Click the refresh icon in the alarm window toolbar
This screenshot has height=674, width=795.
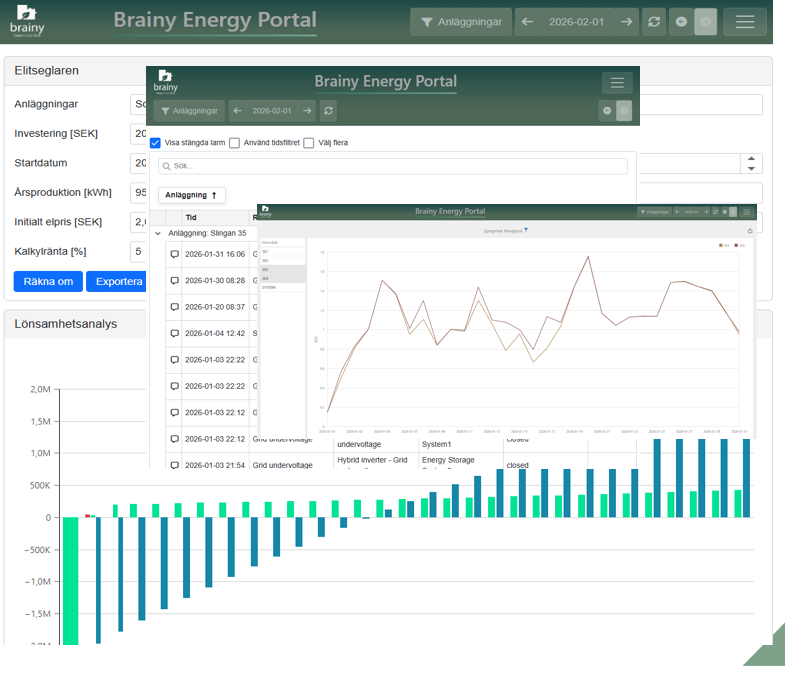329,111
